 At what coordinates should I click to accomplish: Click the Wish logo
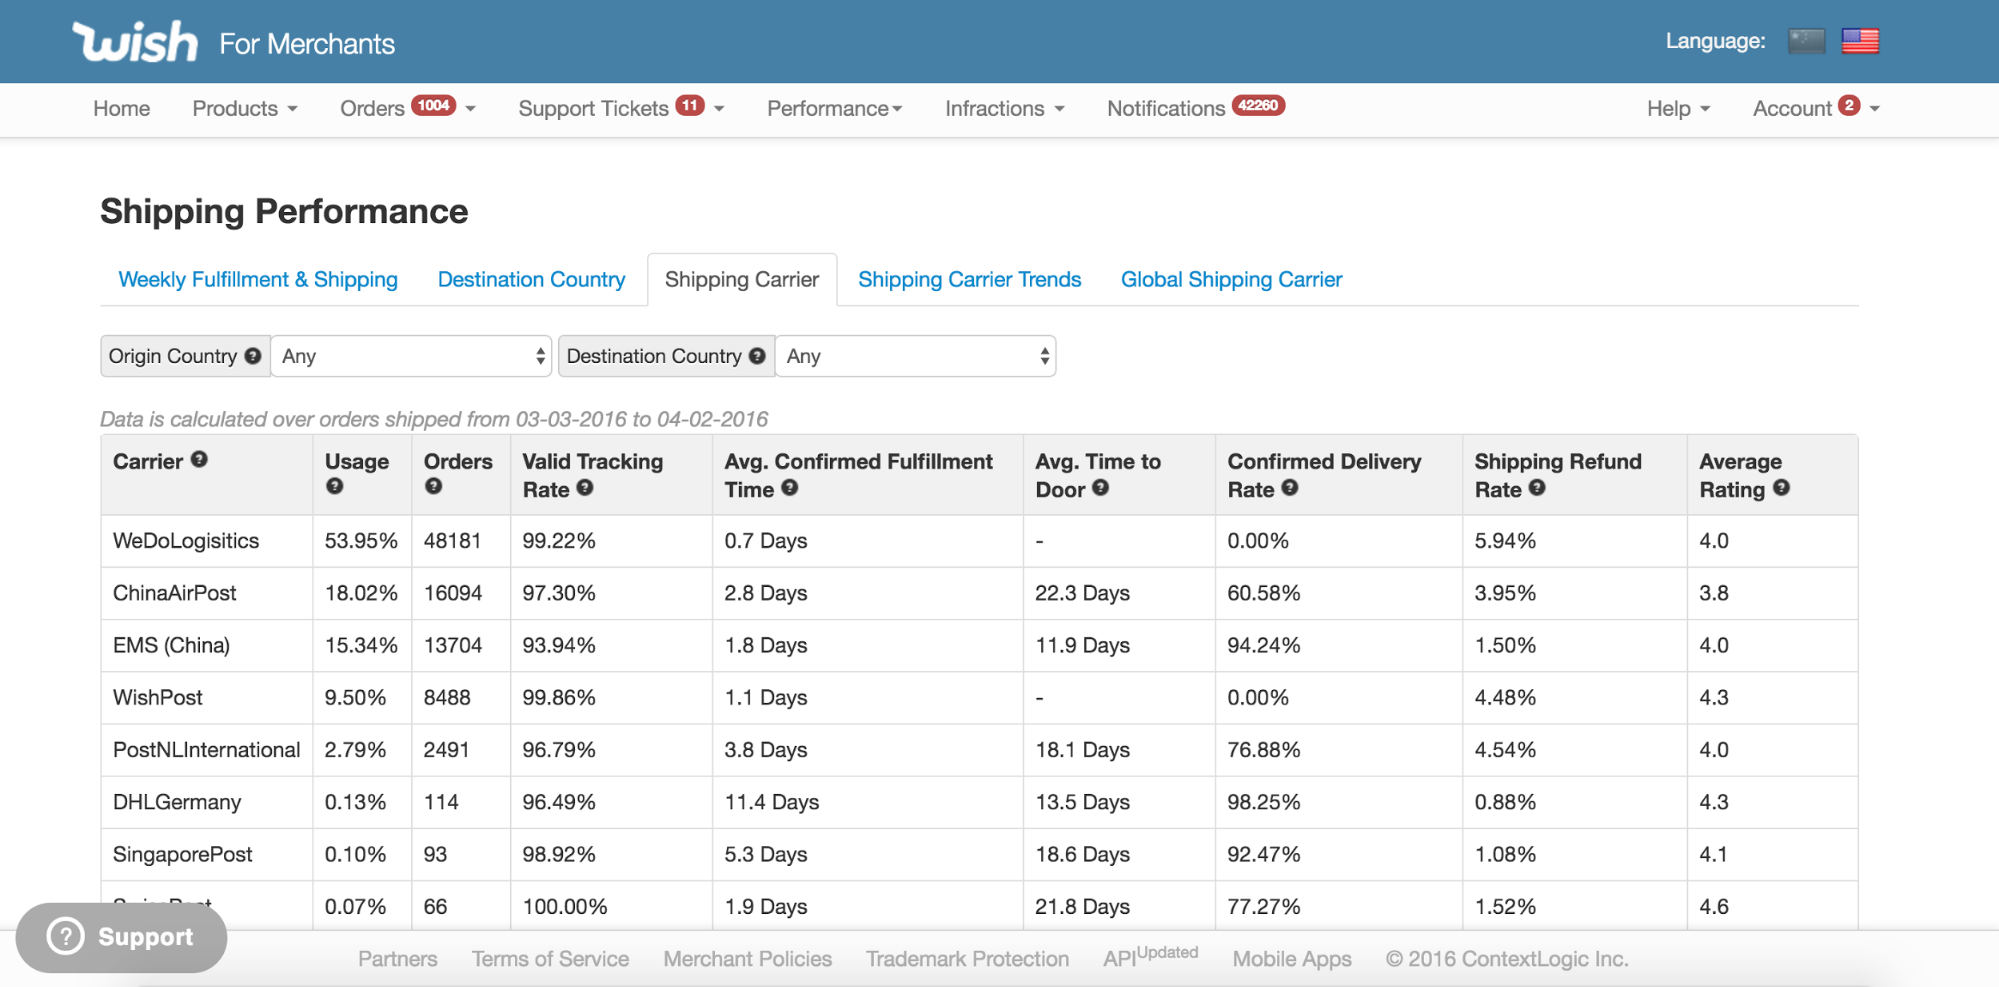(x=135, y=42)
